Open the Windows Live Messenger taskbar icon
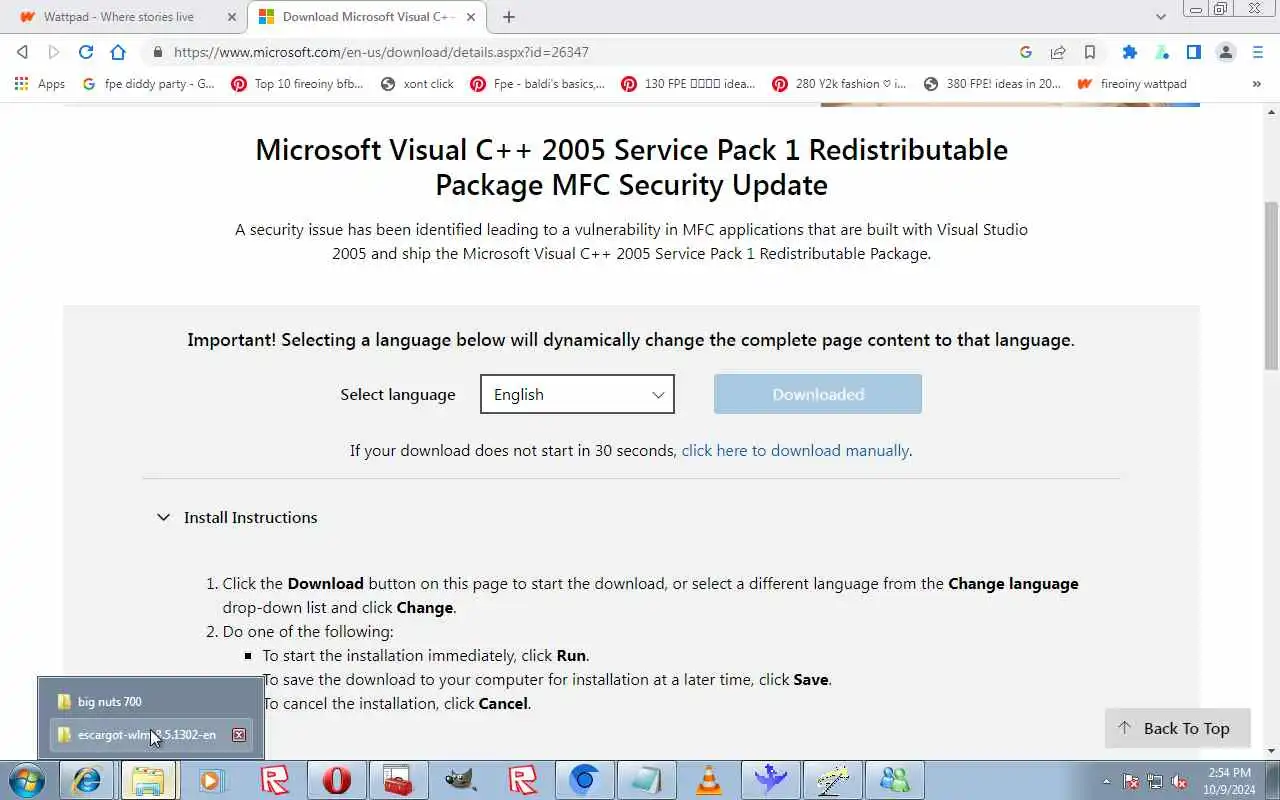Image resolution: width=1280 pixels, height=800 pixels. (x=895, y=780)
